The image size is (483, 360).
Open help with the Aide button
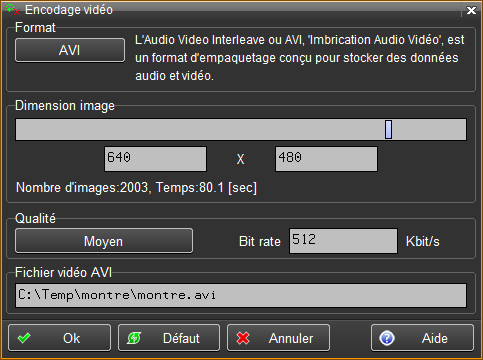click(x=422, y=338)
